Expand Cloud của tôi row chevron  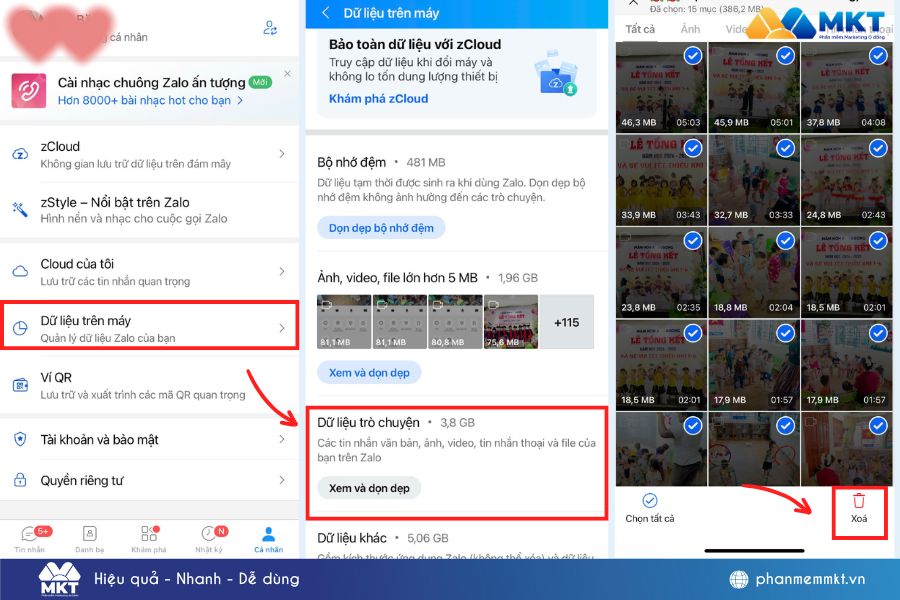[282, 271]
